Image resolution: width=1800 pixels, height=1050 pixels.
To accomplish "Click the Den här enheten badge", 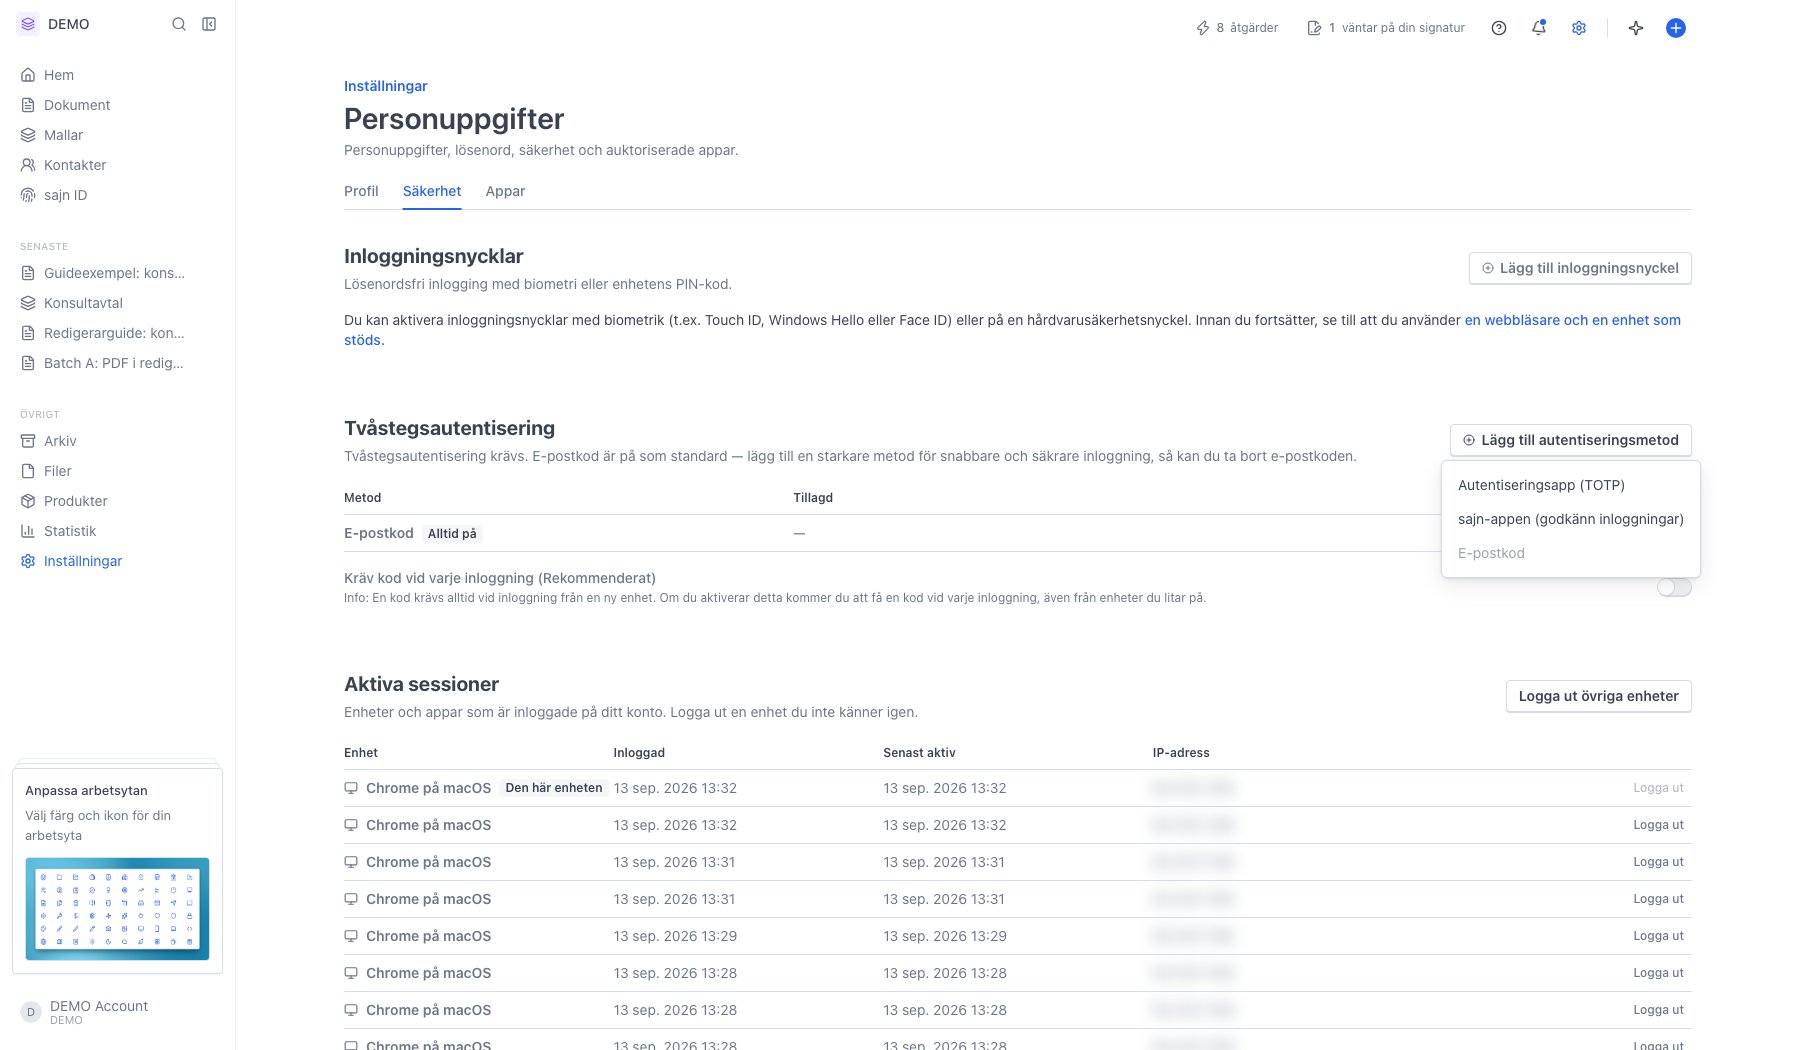I will (x=554, y=788).
